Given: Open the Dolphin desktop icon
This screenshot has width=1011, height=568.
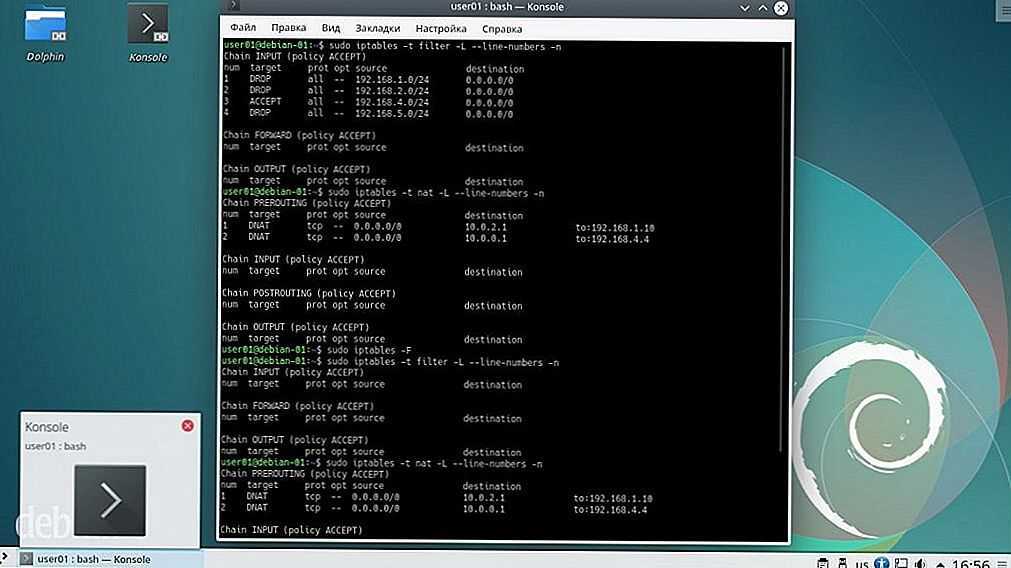Looking at the screenshot, I should click(45, 34).
